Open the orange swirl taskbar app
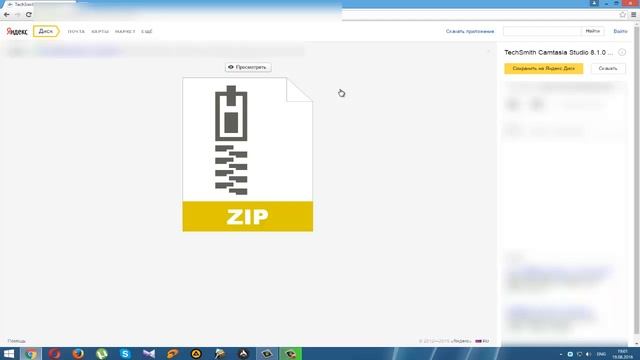The image size is (640, 360). click(x=173, y=353)
